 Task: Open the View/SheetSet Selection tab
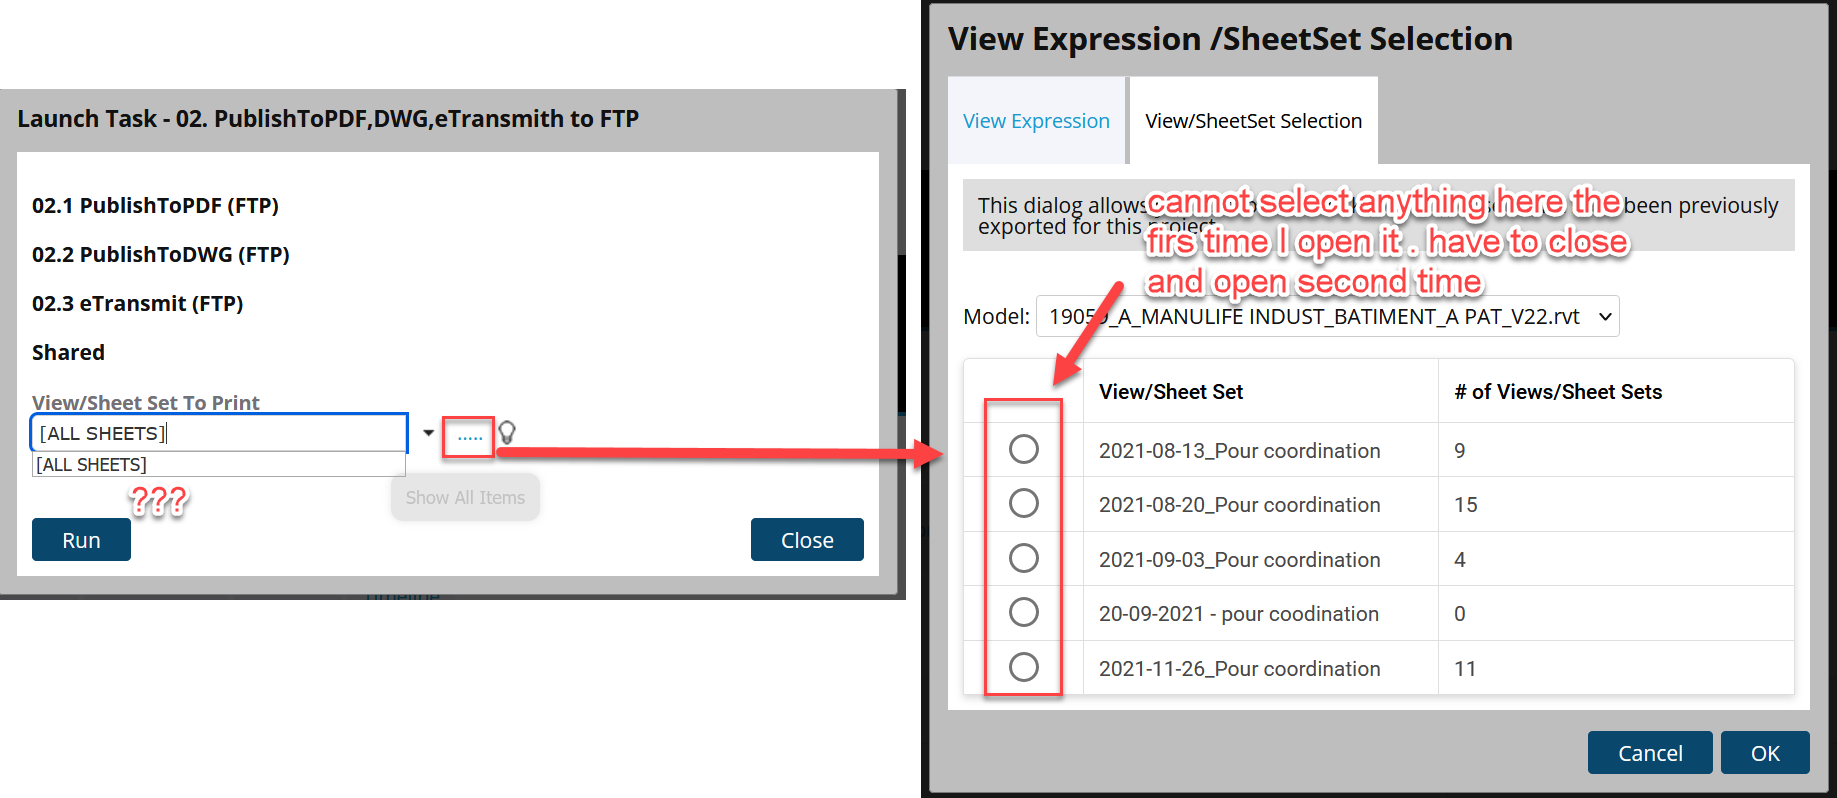1253,121
